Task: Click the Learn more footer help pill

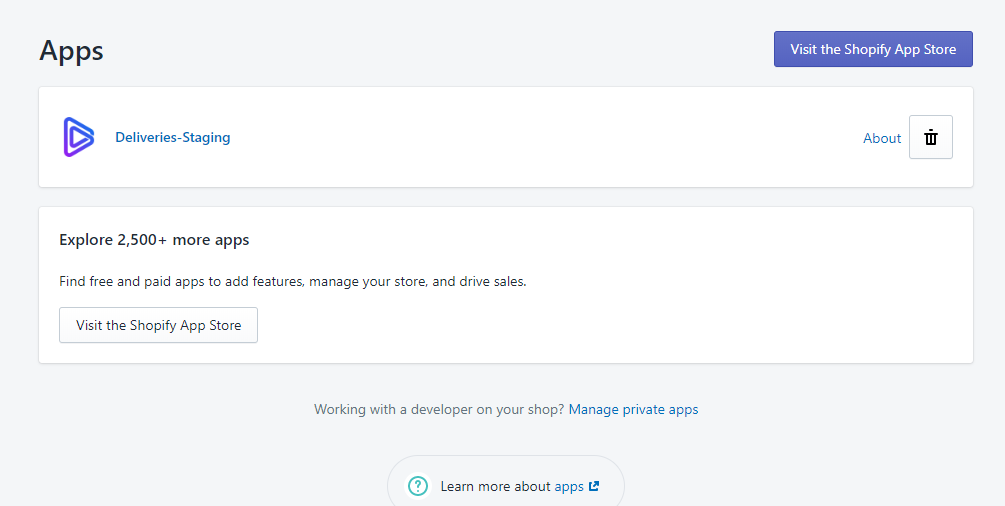Action: tap(506, 481)
